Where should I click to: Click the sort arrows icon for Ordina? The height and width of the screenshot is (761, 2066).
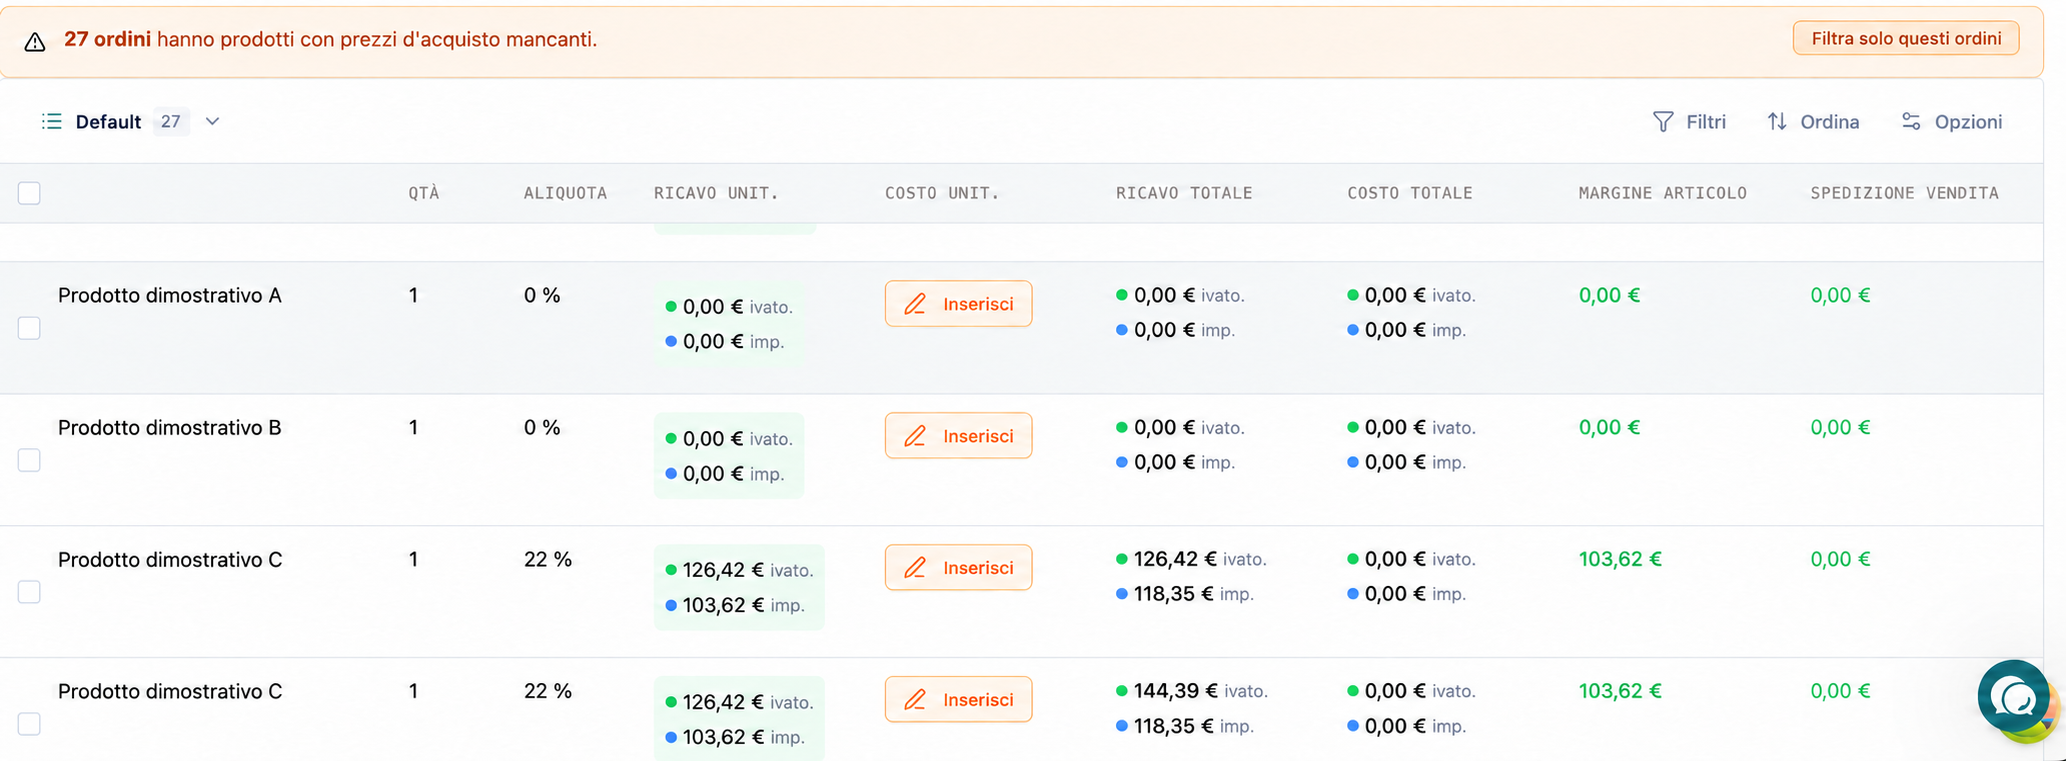[x=1777, y=122]
